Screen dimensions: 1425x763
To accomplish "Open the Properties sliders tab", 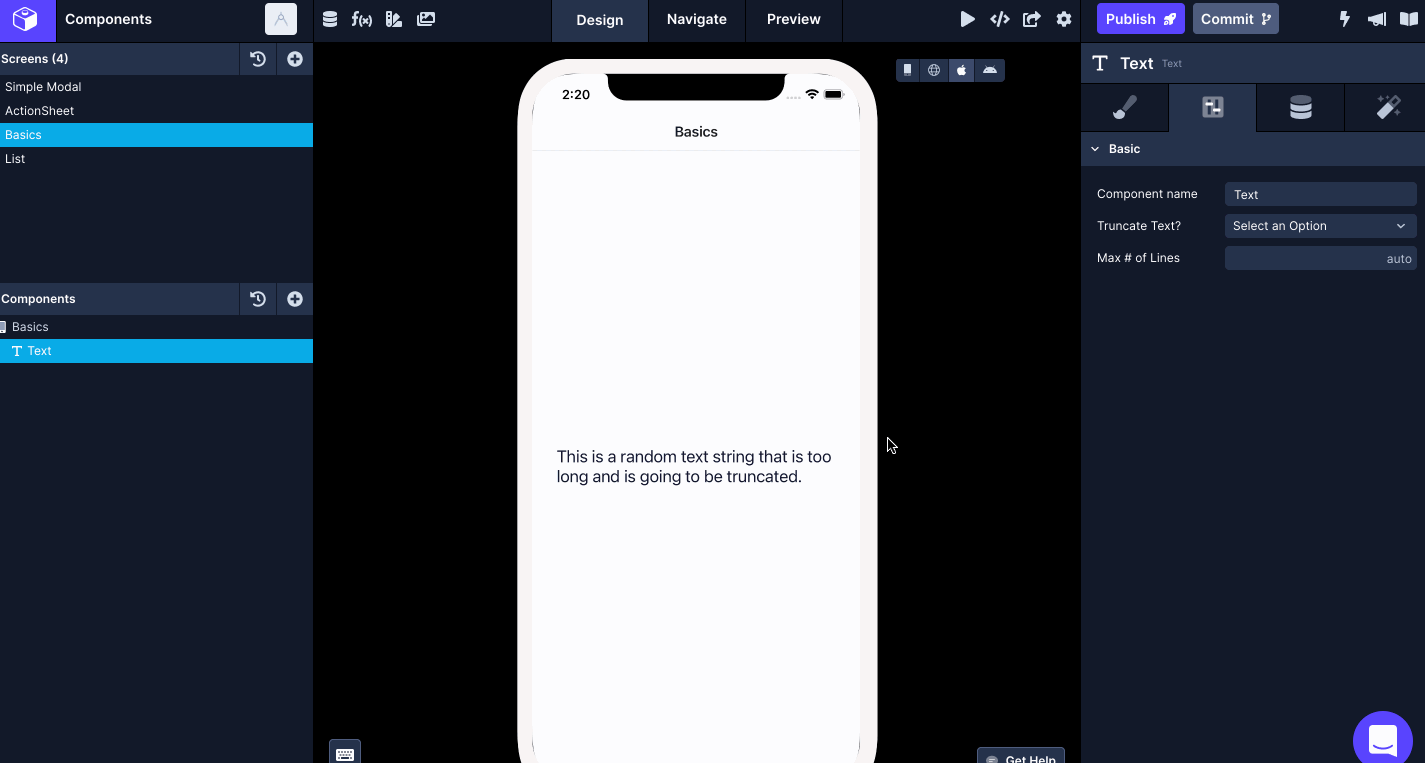I will click(1213, 108).
